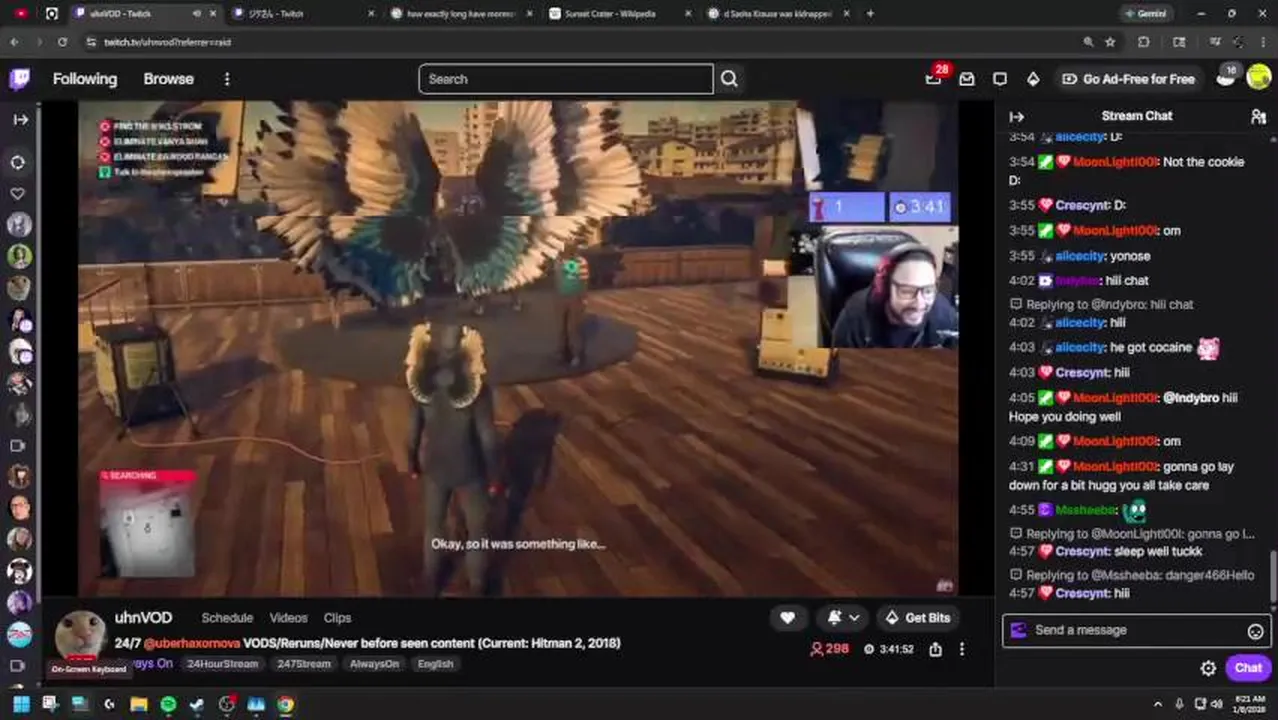Screen dimensions: 1278x720
Task: Share the stream with the share icon
Action: tap(935, 649)
